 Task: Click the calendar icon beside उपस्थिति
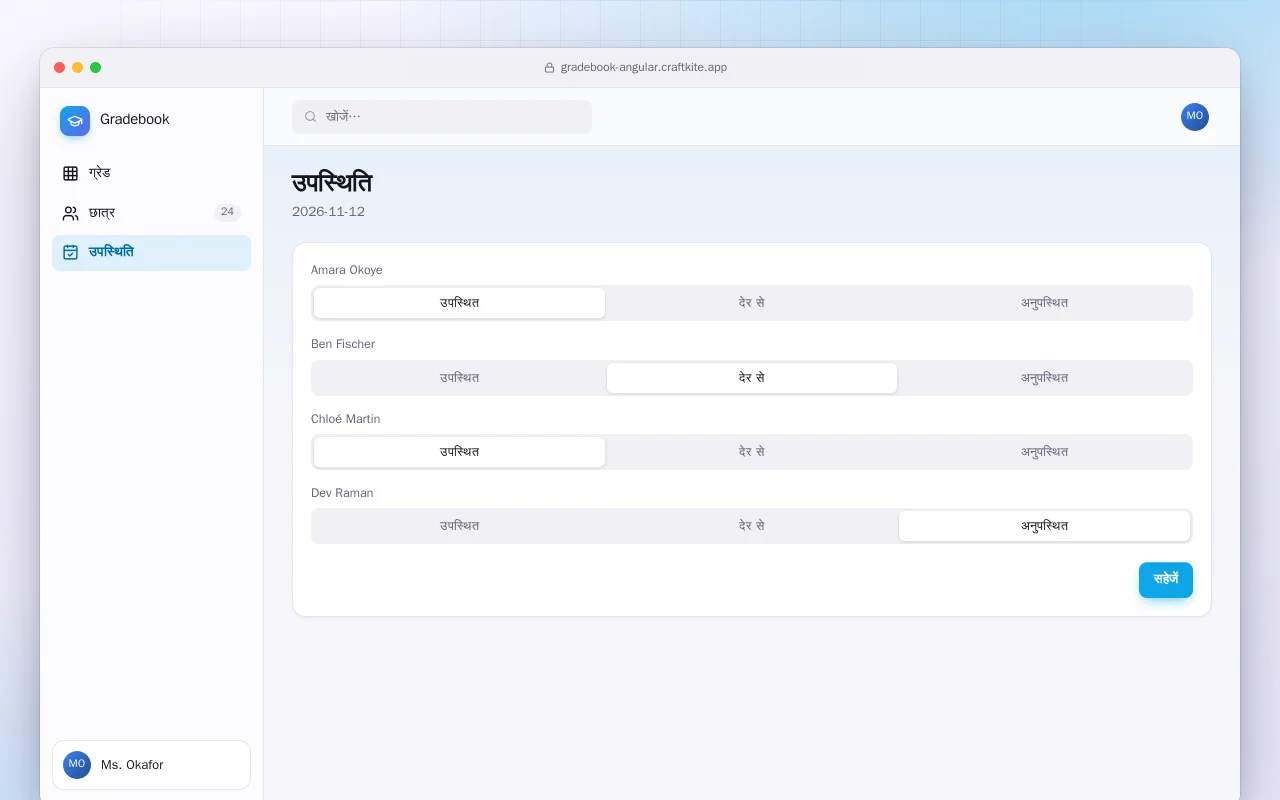pyautogui.click(x=70, y=252)
